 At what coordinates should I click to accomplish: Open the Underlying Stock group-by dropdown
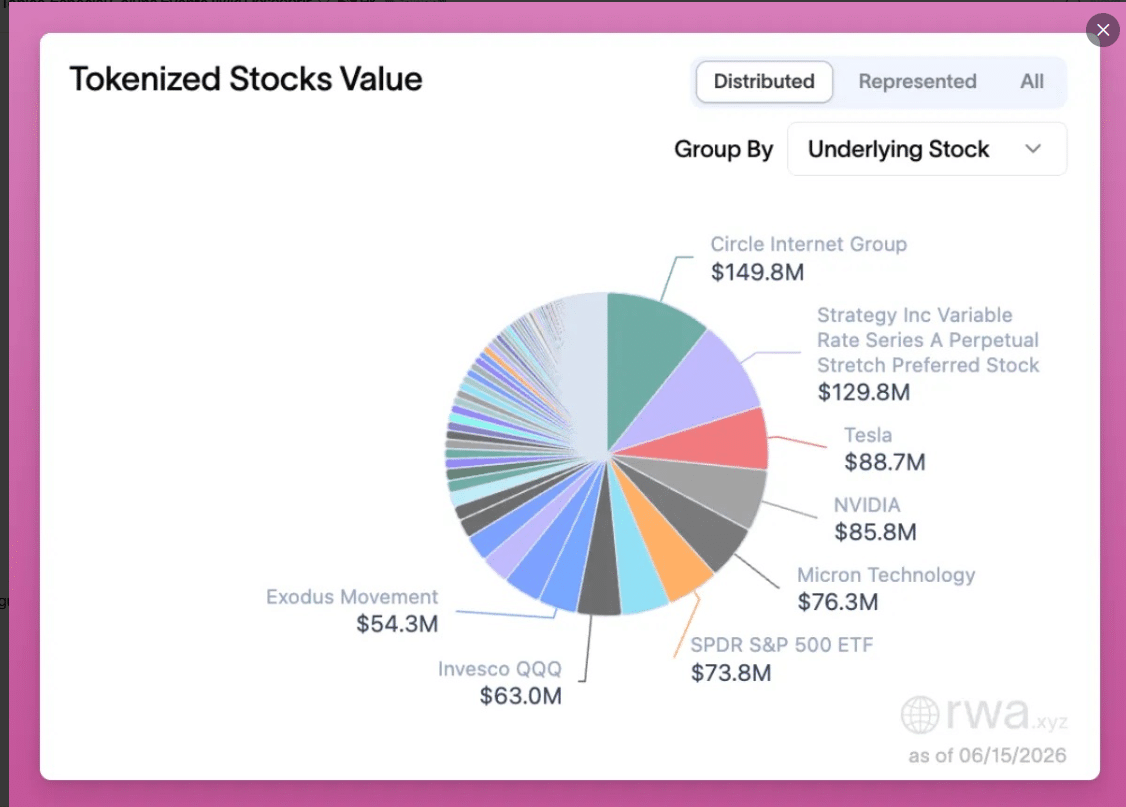coord(926,149)
